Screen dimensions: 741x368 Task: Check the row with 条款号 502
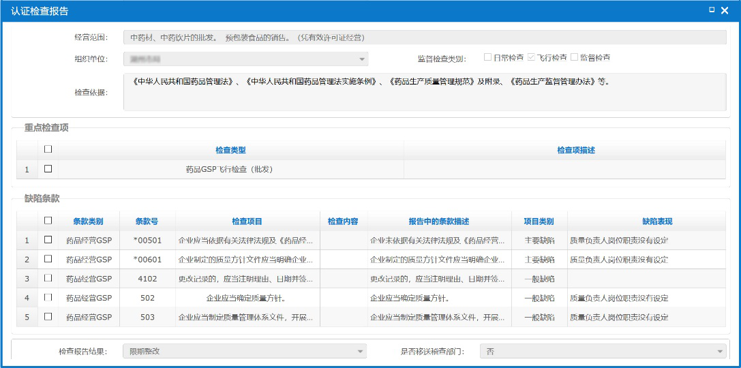click(x=48, y=298)
